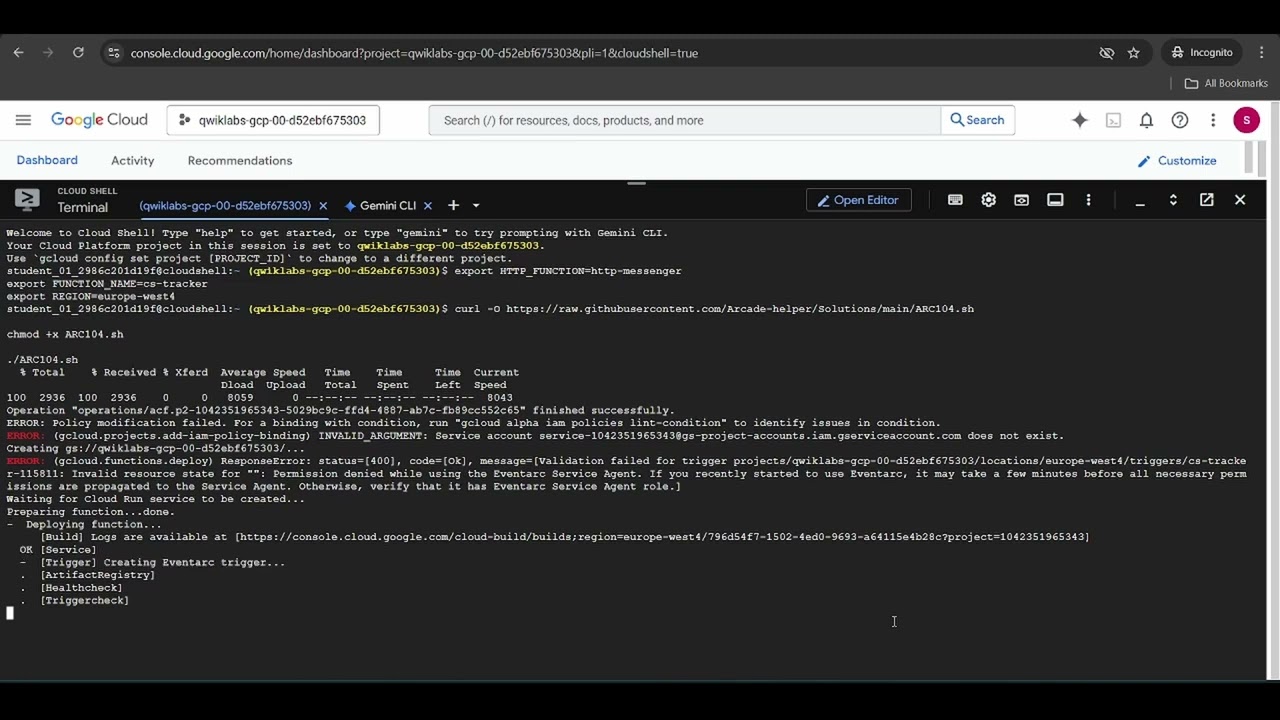Click the resources search input field

685,120
